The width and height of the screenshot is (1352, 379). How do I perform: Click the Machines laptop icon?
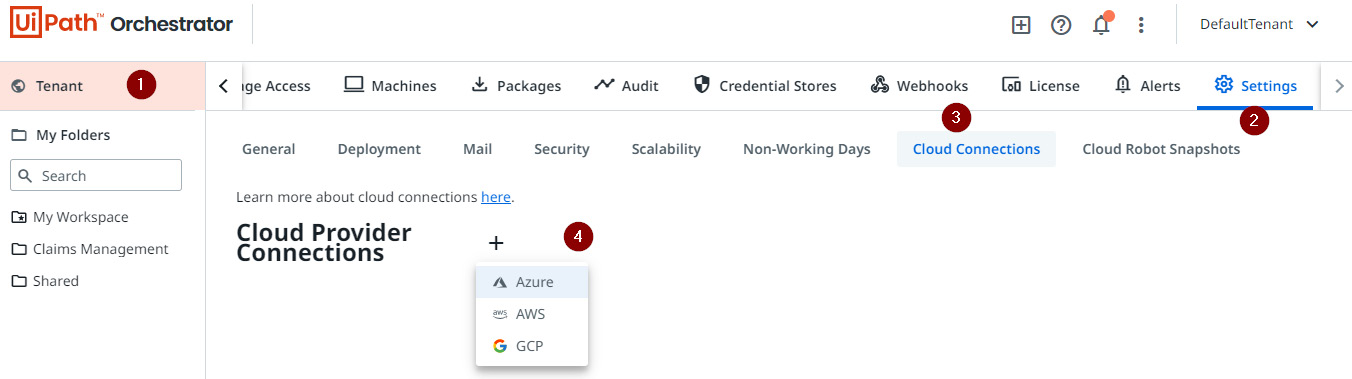pyautogui.click(x=353, y=85)
